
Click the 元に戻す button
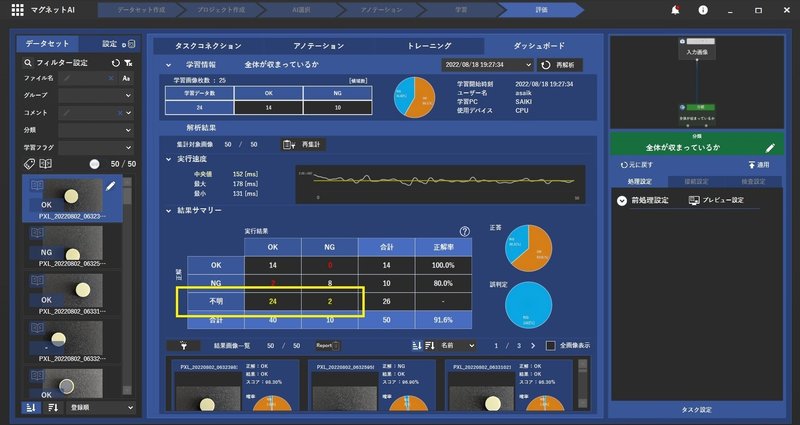coord(637,165)
